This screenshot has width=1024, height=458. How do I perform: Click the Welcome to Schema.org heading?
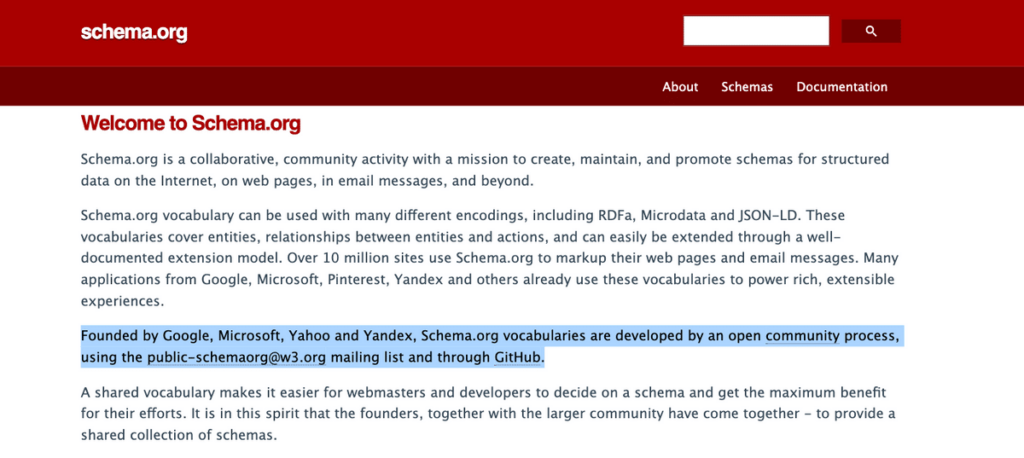click(x=191, y=123)
